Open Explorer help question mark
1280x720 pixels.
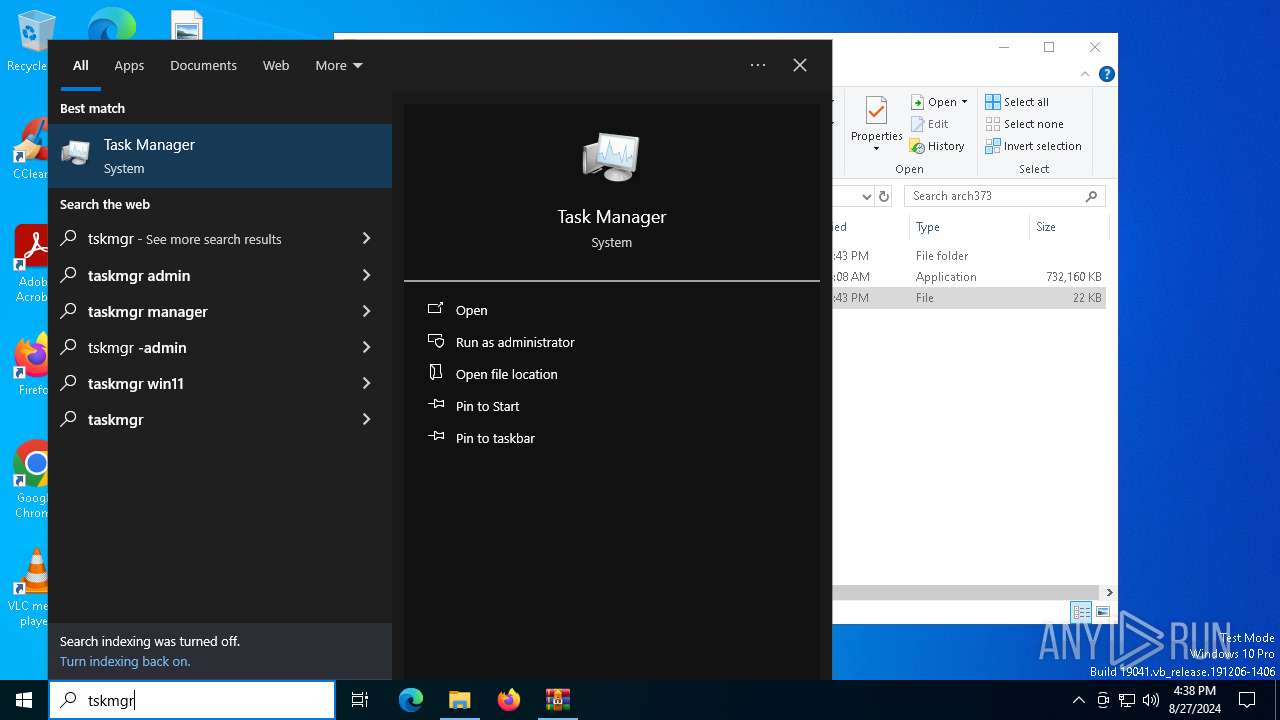point(1106,74)
